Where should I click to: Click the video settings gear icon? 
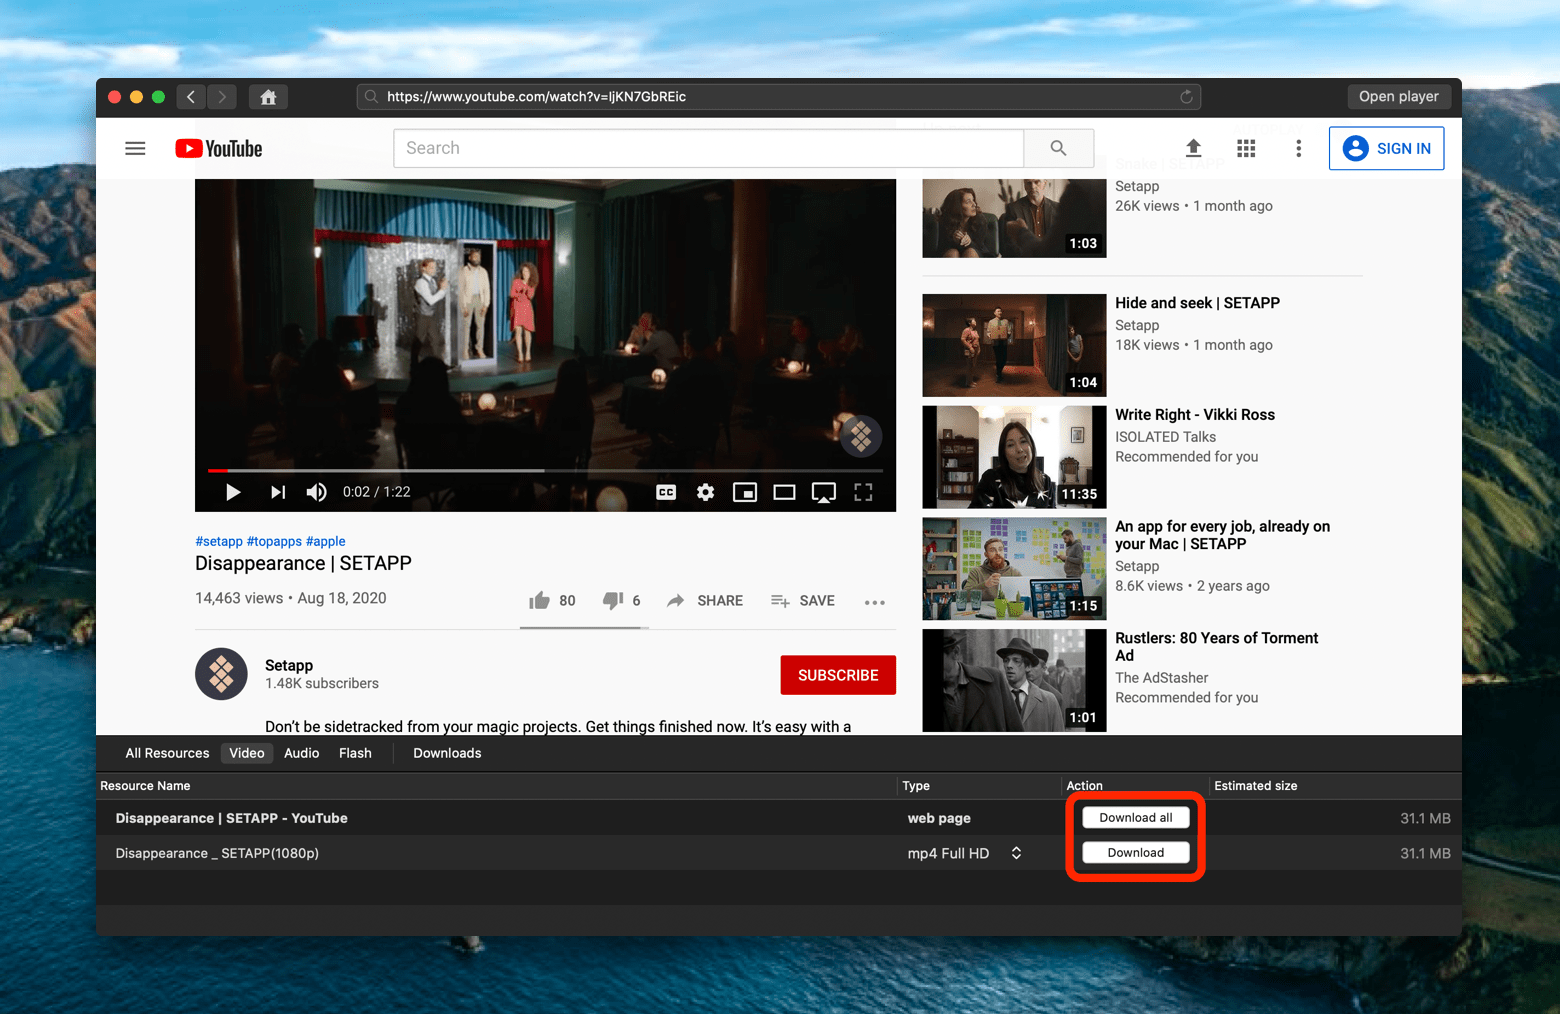point(705,492)
